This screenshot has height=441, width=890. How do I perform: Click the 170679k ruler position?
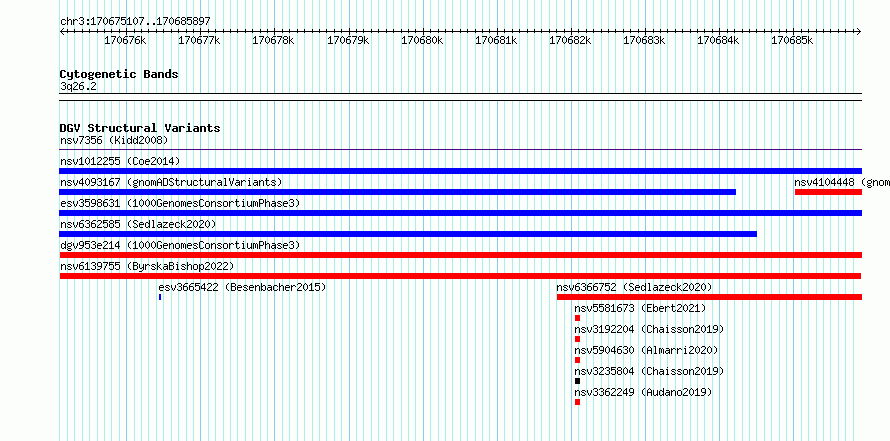(x=348, y=40)
